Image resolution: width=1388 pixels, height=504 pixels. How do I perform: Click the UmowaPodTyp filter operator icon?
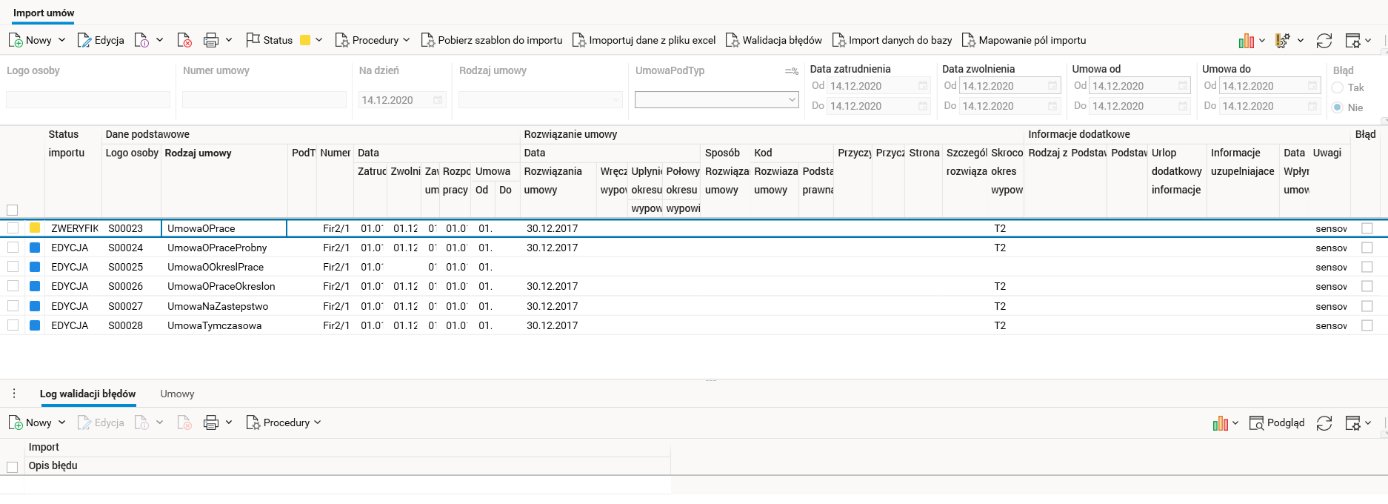point(791,71)
